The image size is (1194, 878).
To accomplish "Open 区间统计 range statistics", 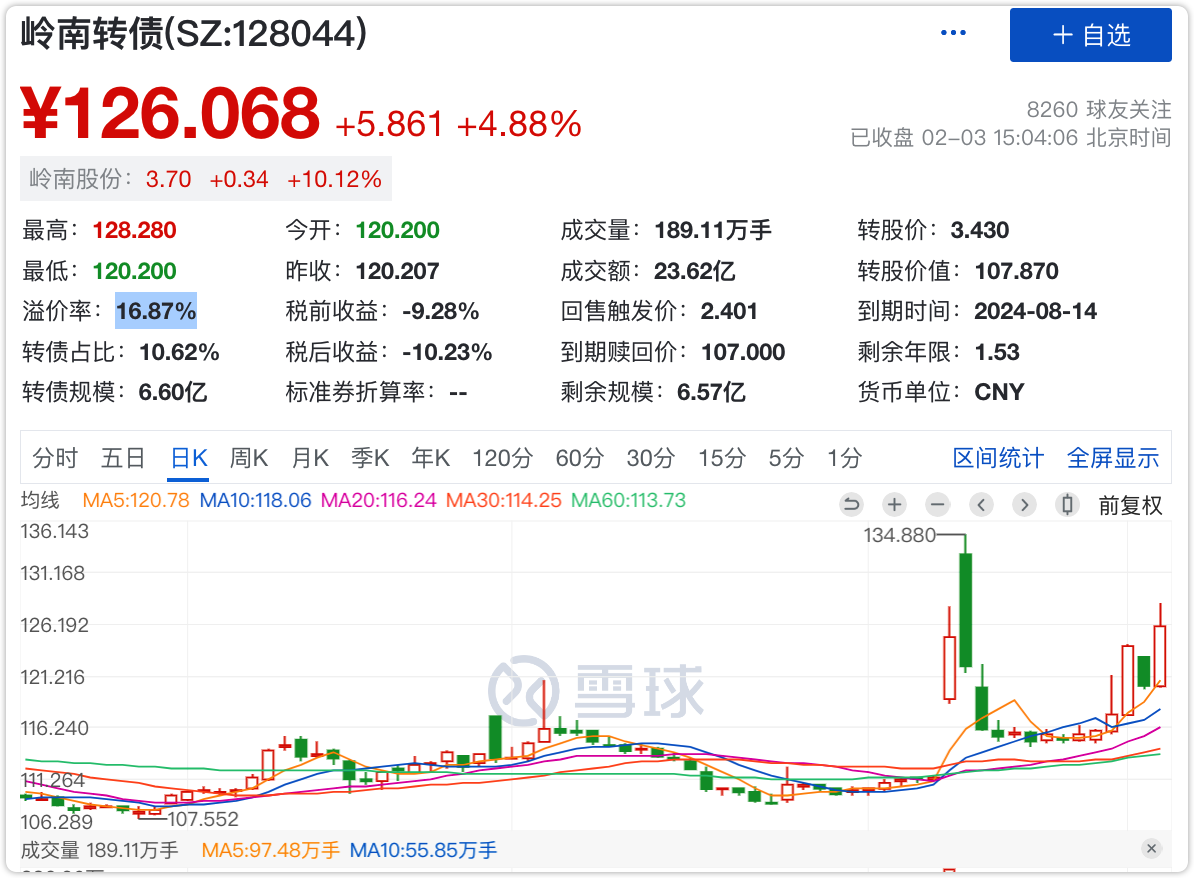I will pyautogui.click(x=998, y=458).
